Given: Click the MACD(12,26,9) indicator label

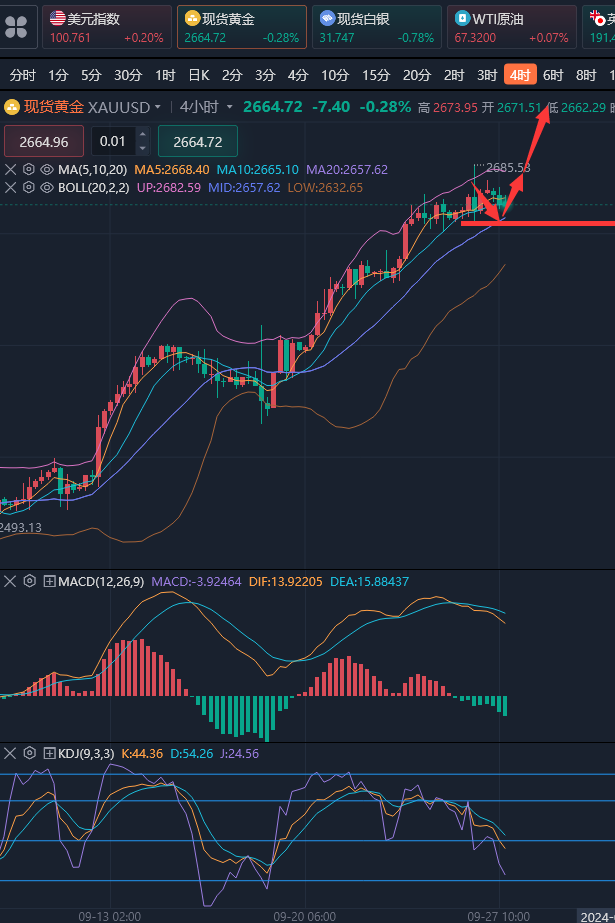Looking at the screenshot, I should [x=101, y=582].
